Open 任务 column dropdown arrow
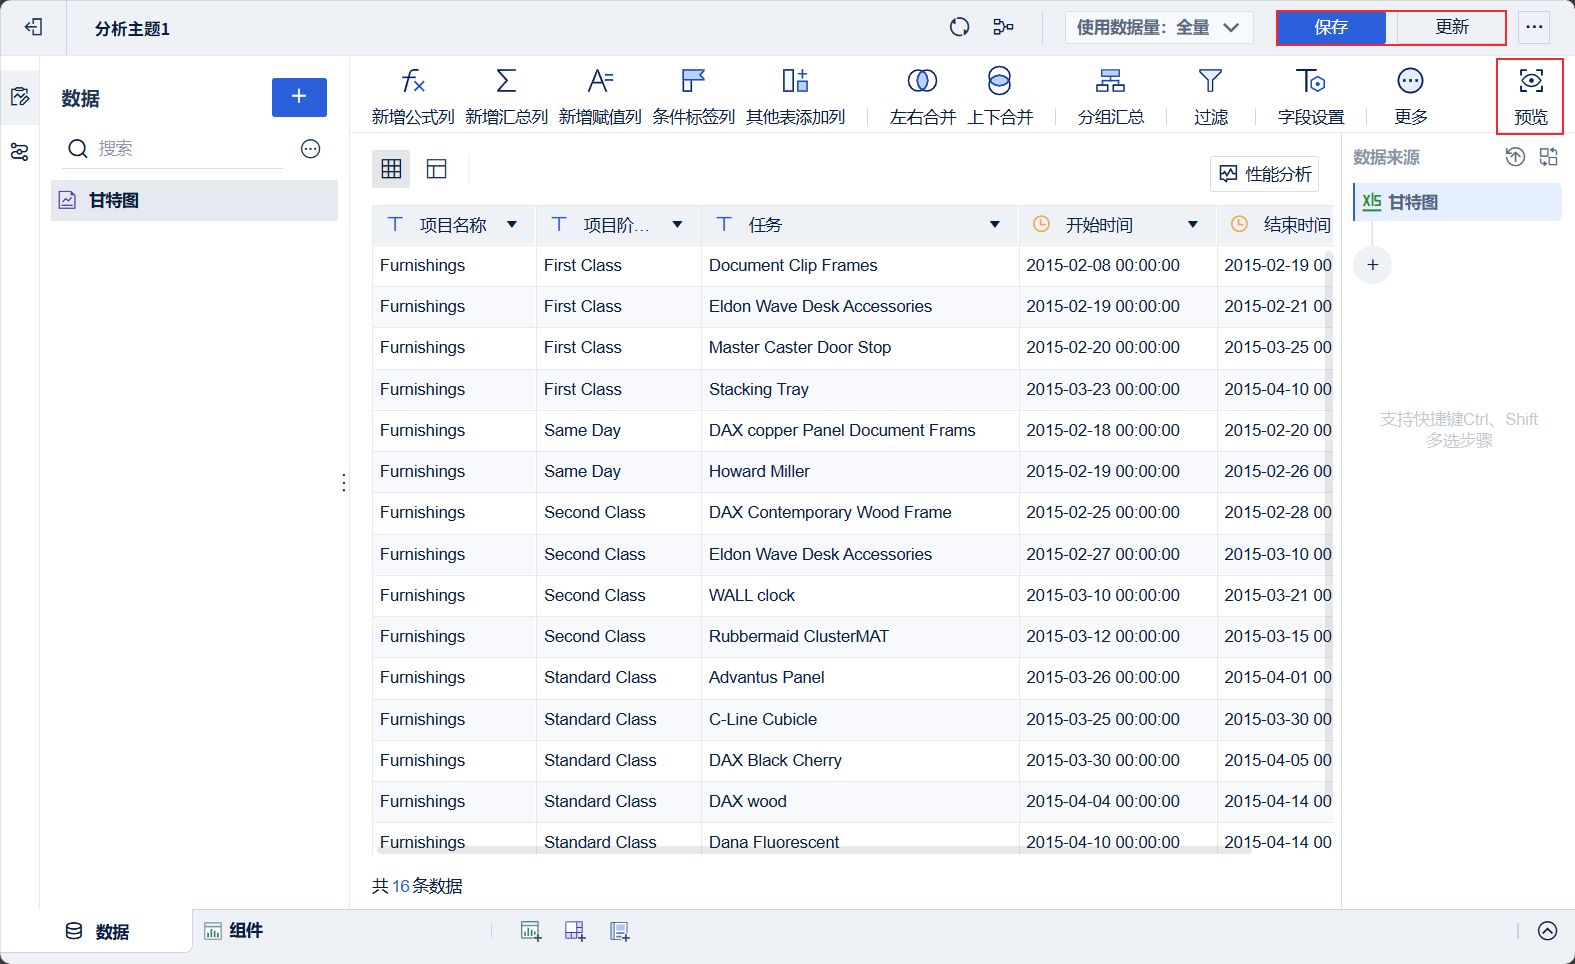 tap(995, 225)
